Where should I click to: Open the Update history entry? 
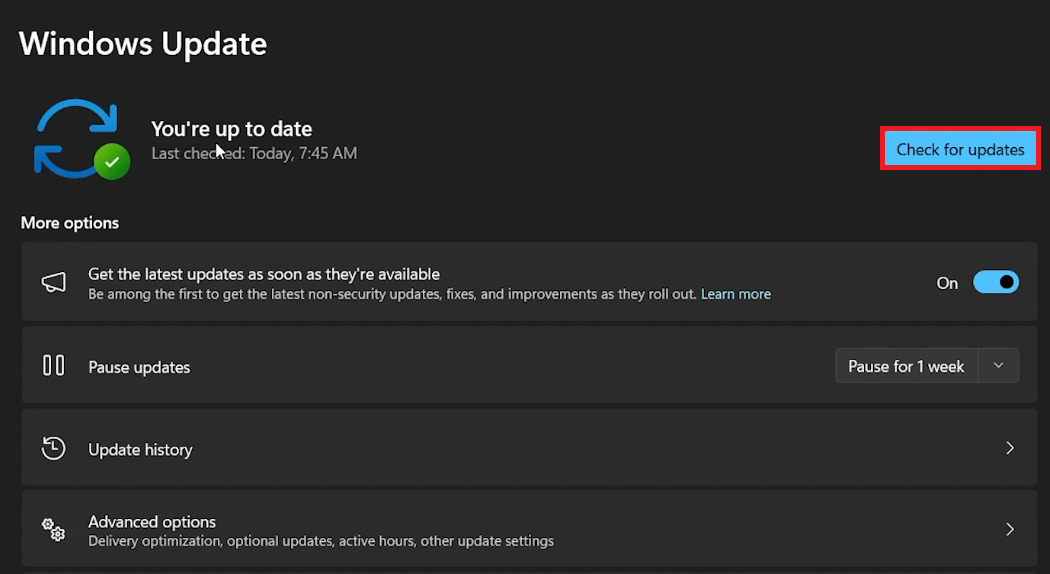140,450
